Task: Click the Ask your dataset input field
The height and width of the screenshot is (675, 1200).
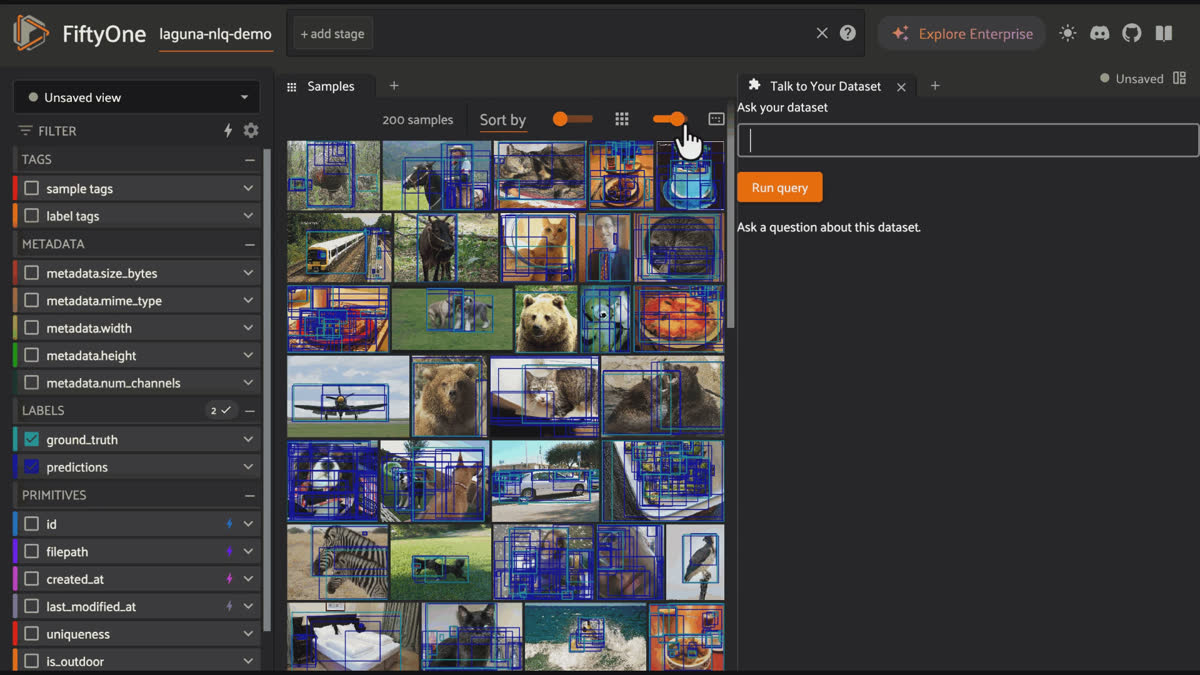Action: point(968,140)
